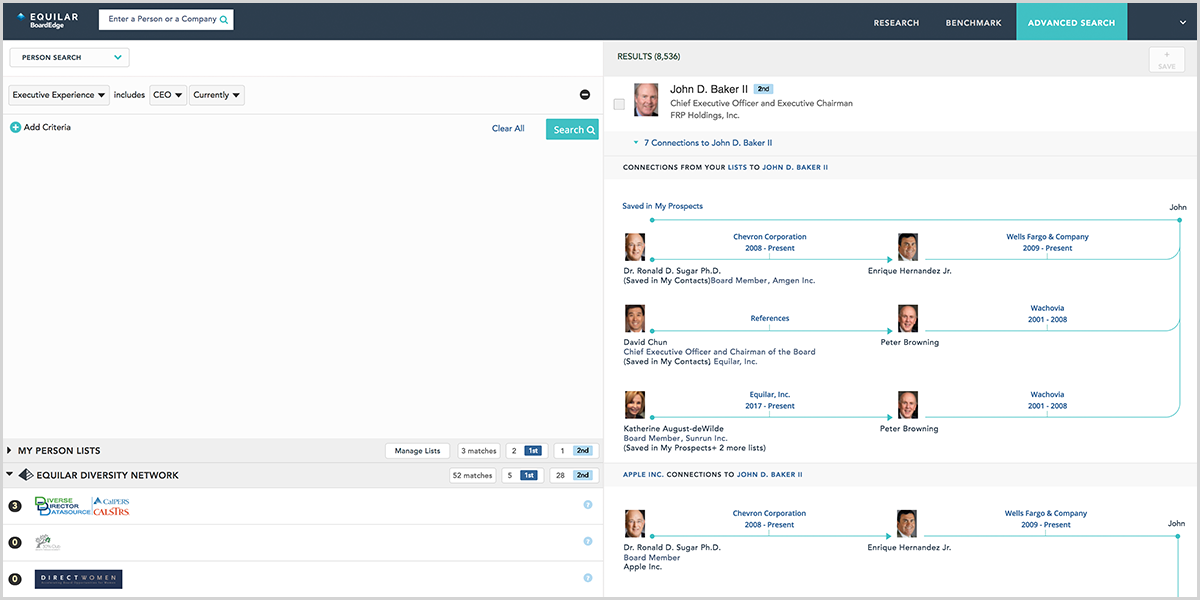Focus the 'Enter a Person or a Company' field
This screenshot has height=600, width=1200.
pos(162,19)
